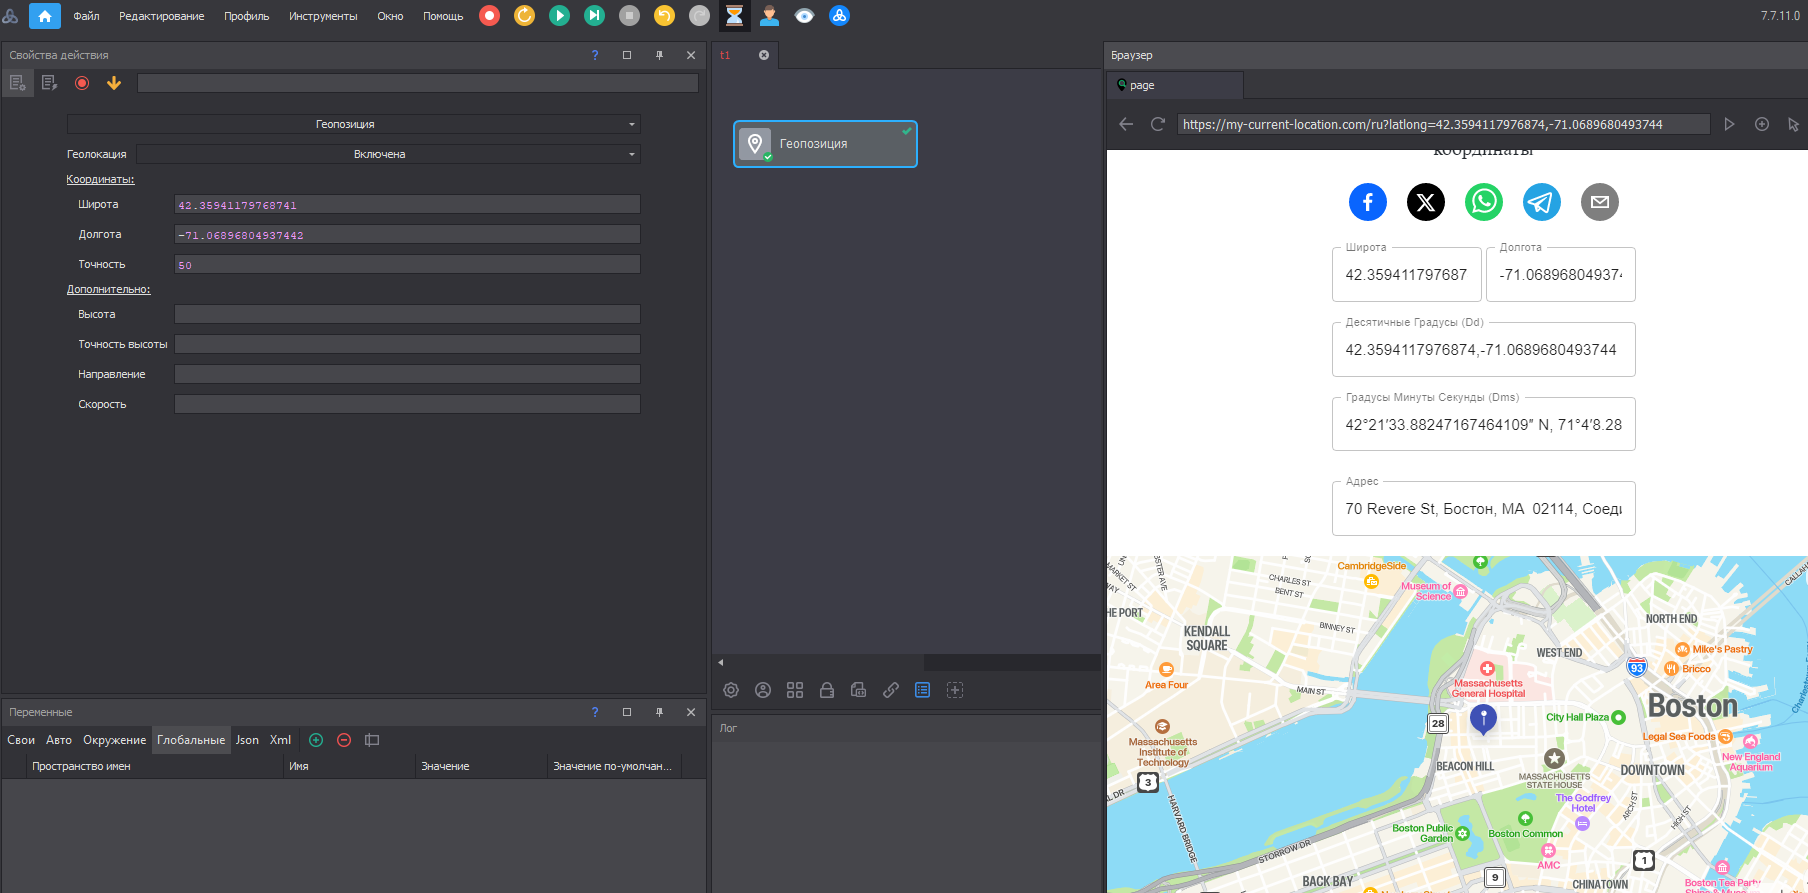The height and width of the screenshot is (893, 1808).
Task: Collapse the Дополнительно section header
Action: point(108,289)
